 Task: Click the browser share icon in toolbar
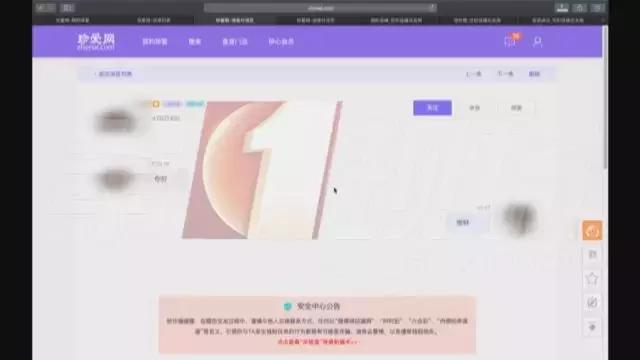pos(580,7)
